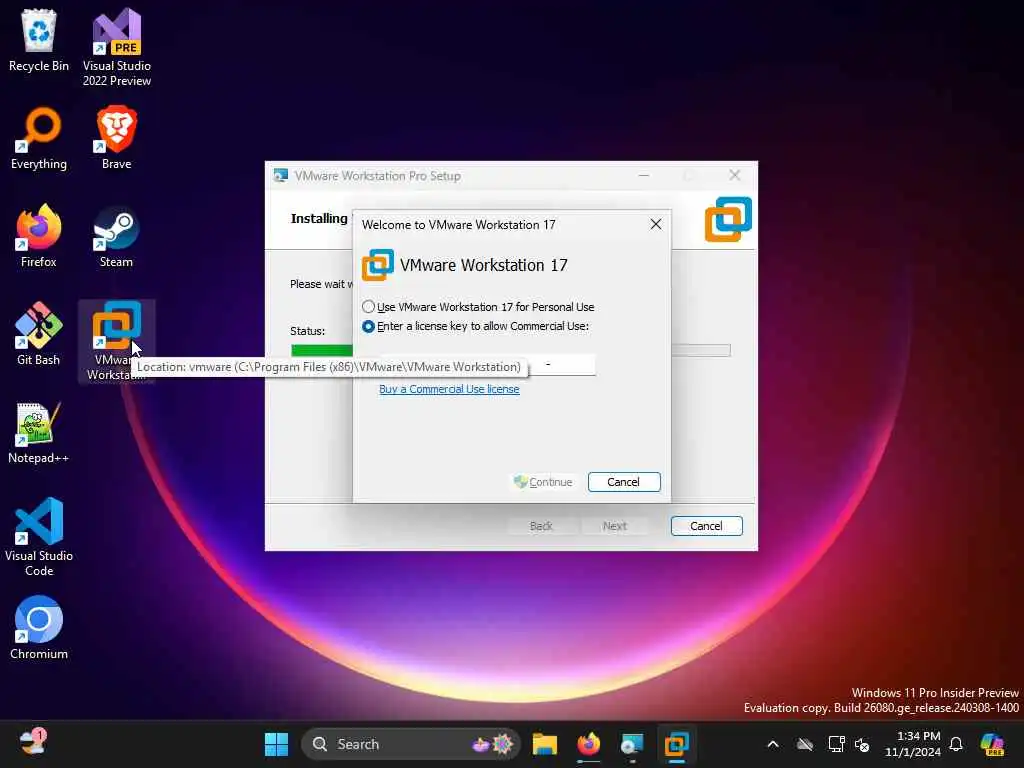1024x768 pixels.
Task: Select the Steam desktop shortcut
Action: [x=116, y=236]
